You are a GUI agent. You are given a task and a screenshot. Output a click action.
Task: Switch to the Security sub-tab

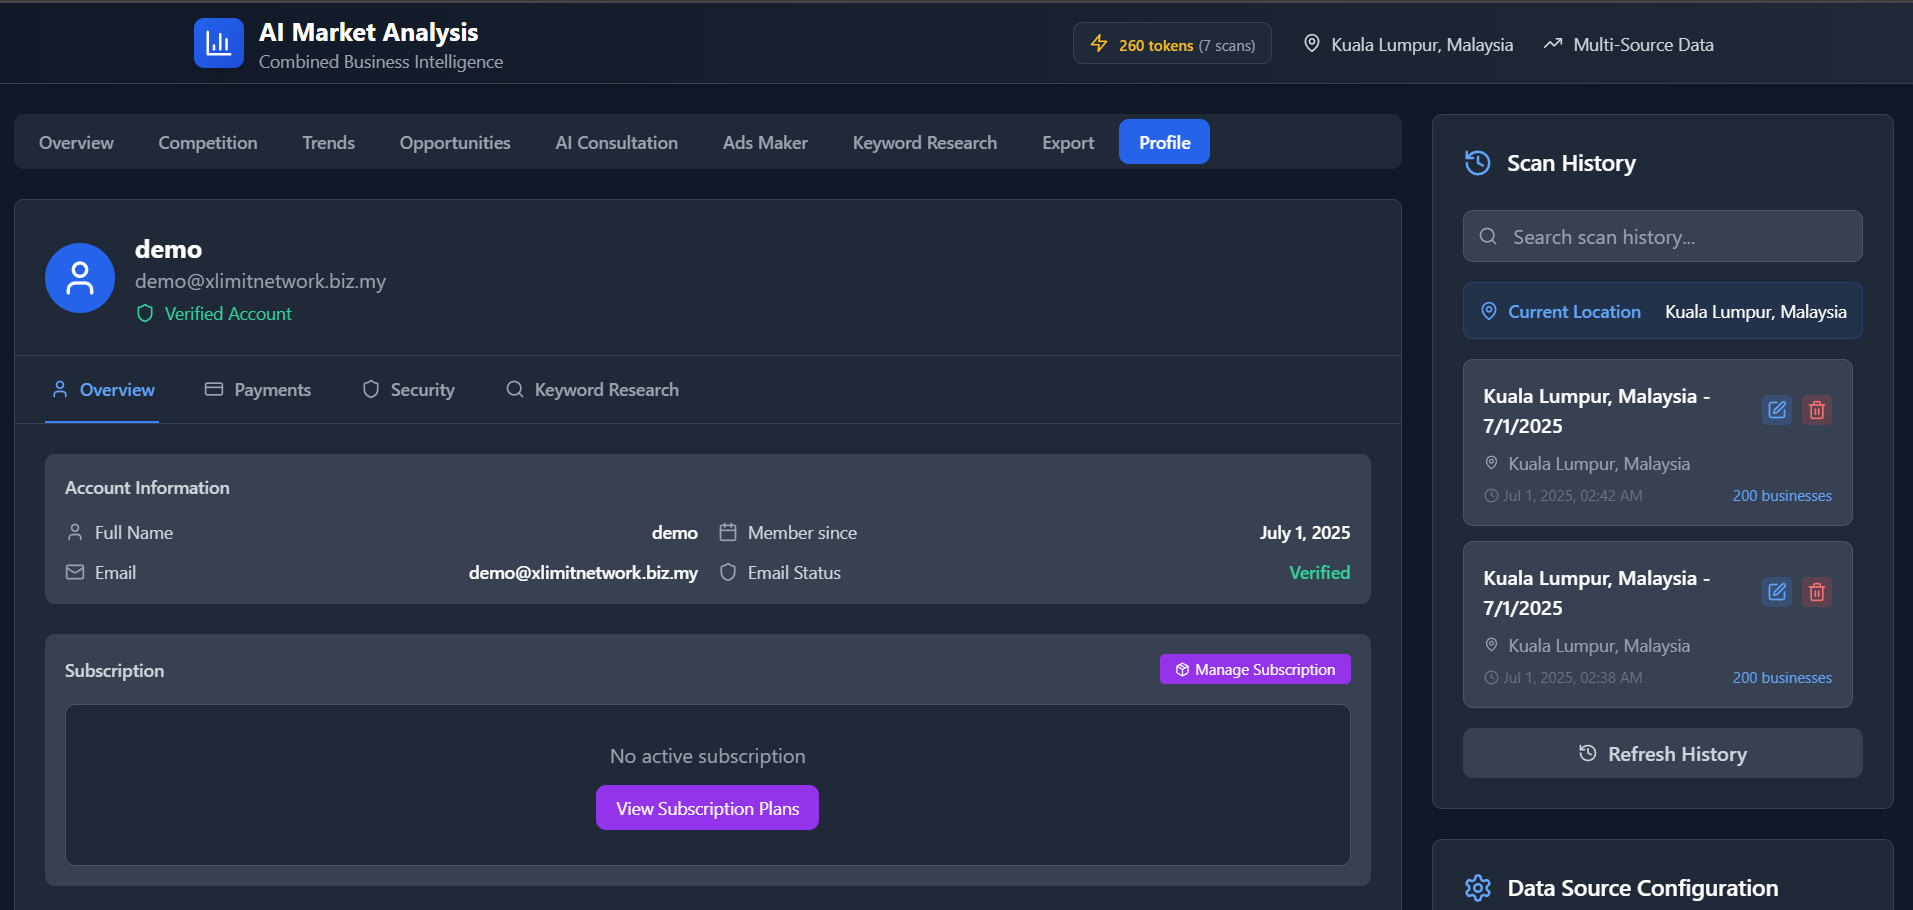pos(408,390)
